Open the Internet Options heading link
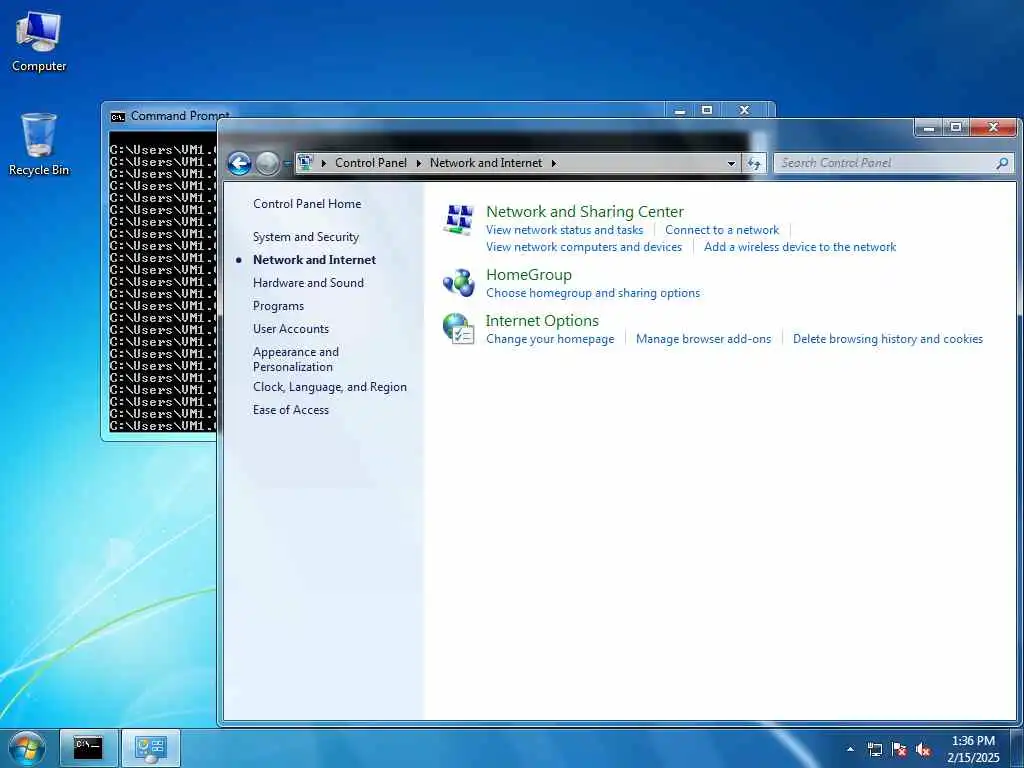This screenshot has height=768, width=1024. (542, 321)
